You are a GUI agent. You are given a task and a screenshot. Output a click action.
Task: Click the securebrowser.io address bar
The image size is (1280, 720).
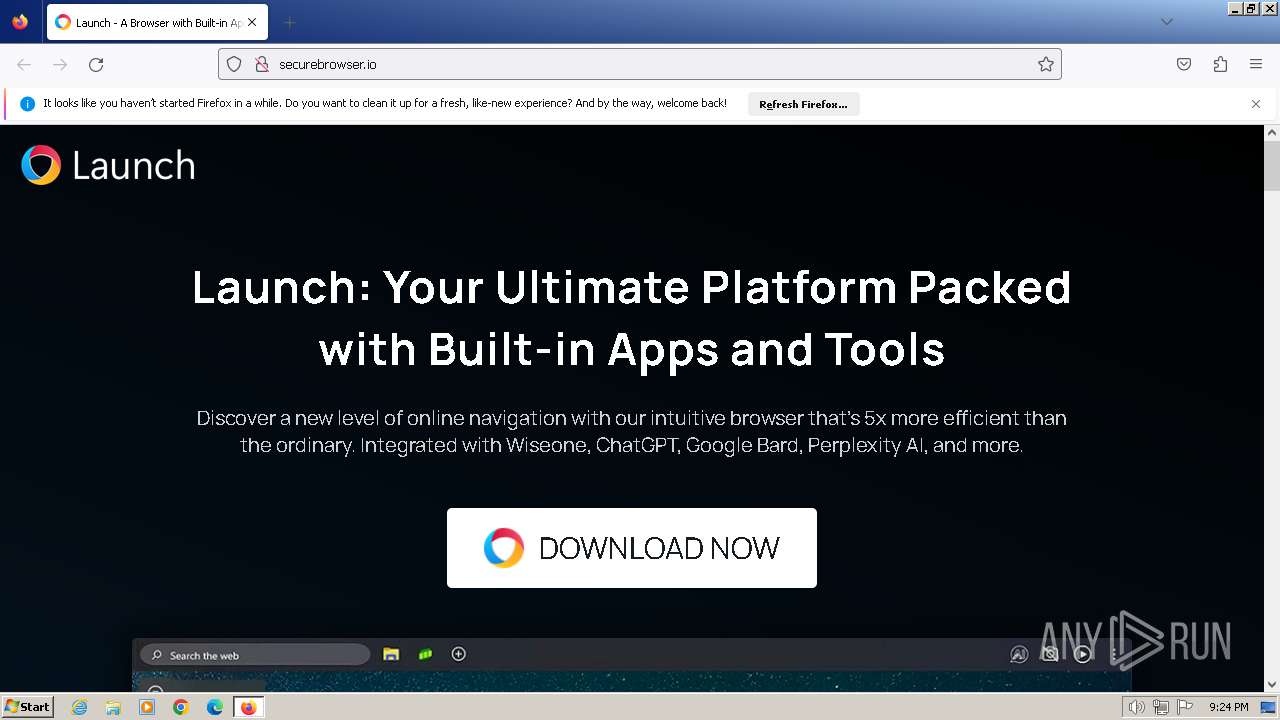tap(640, 64)
